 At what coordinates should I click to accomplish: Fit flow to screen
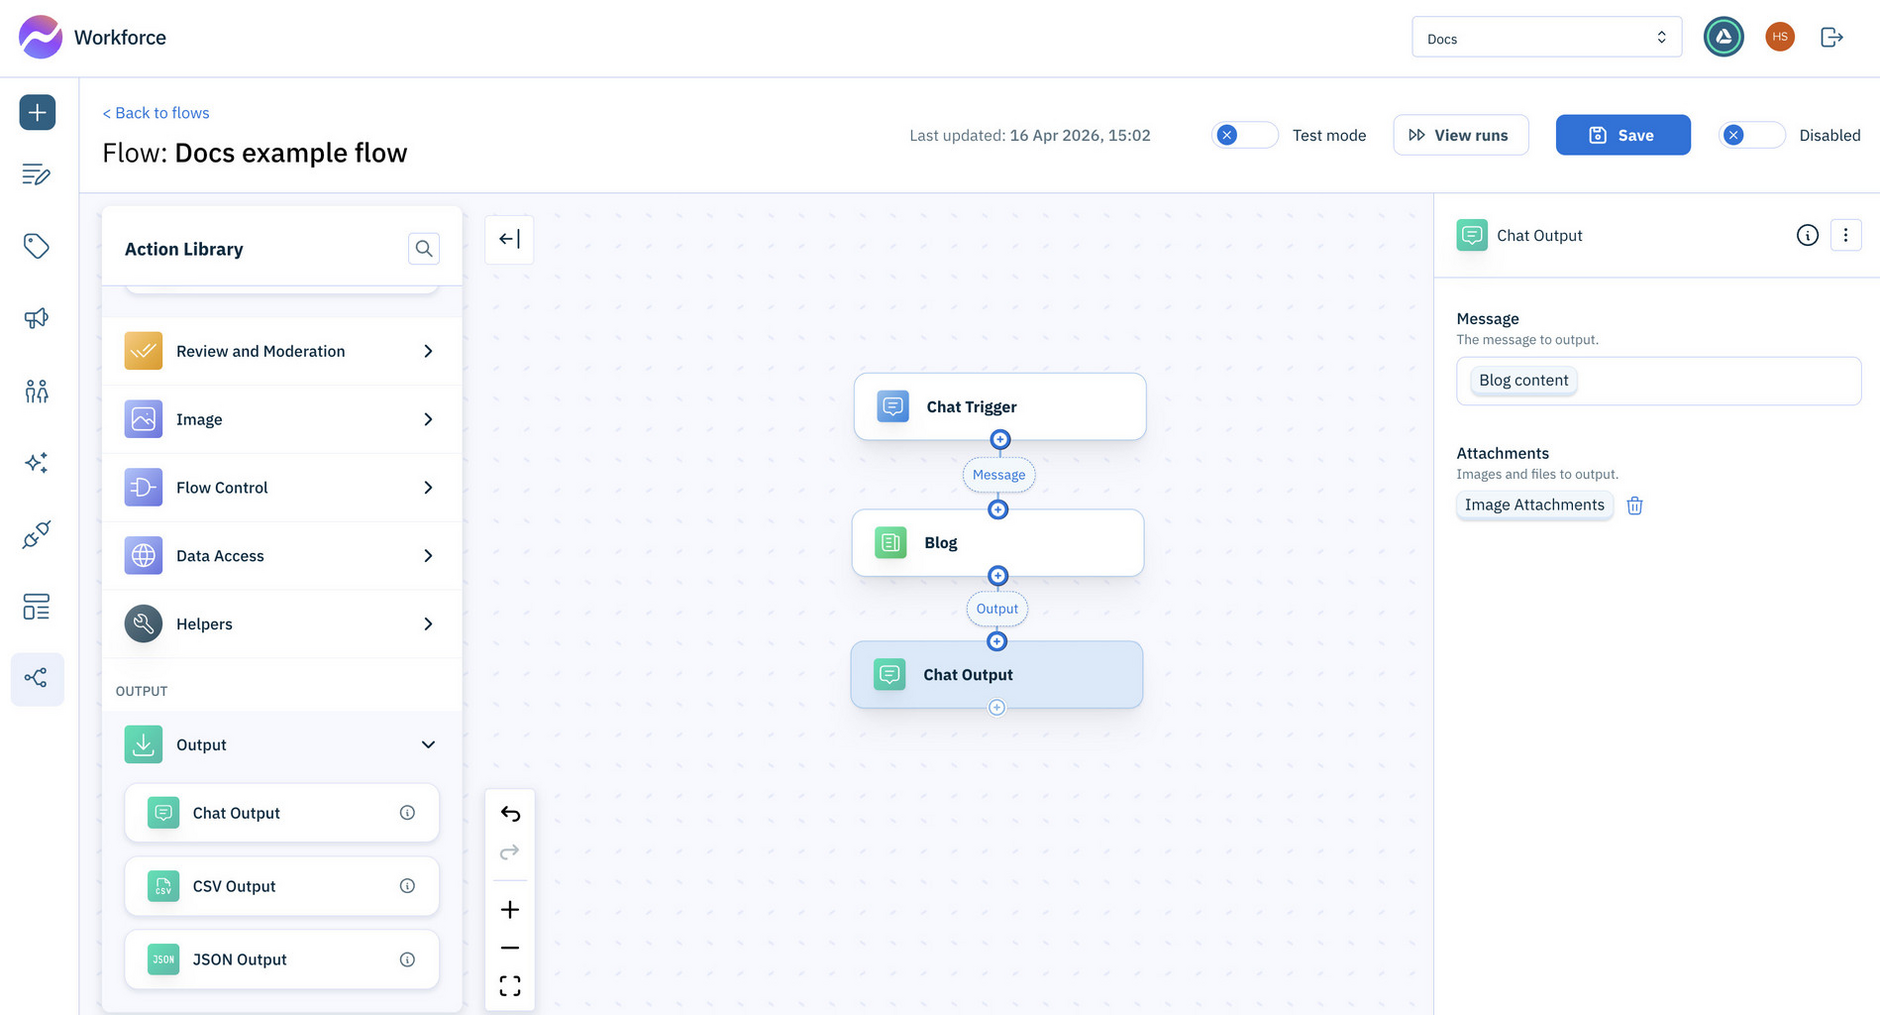[510, 986]
